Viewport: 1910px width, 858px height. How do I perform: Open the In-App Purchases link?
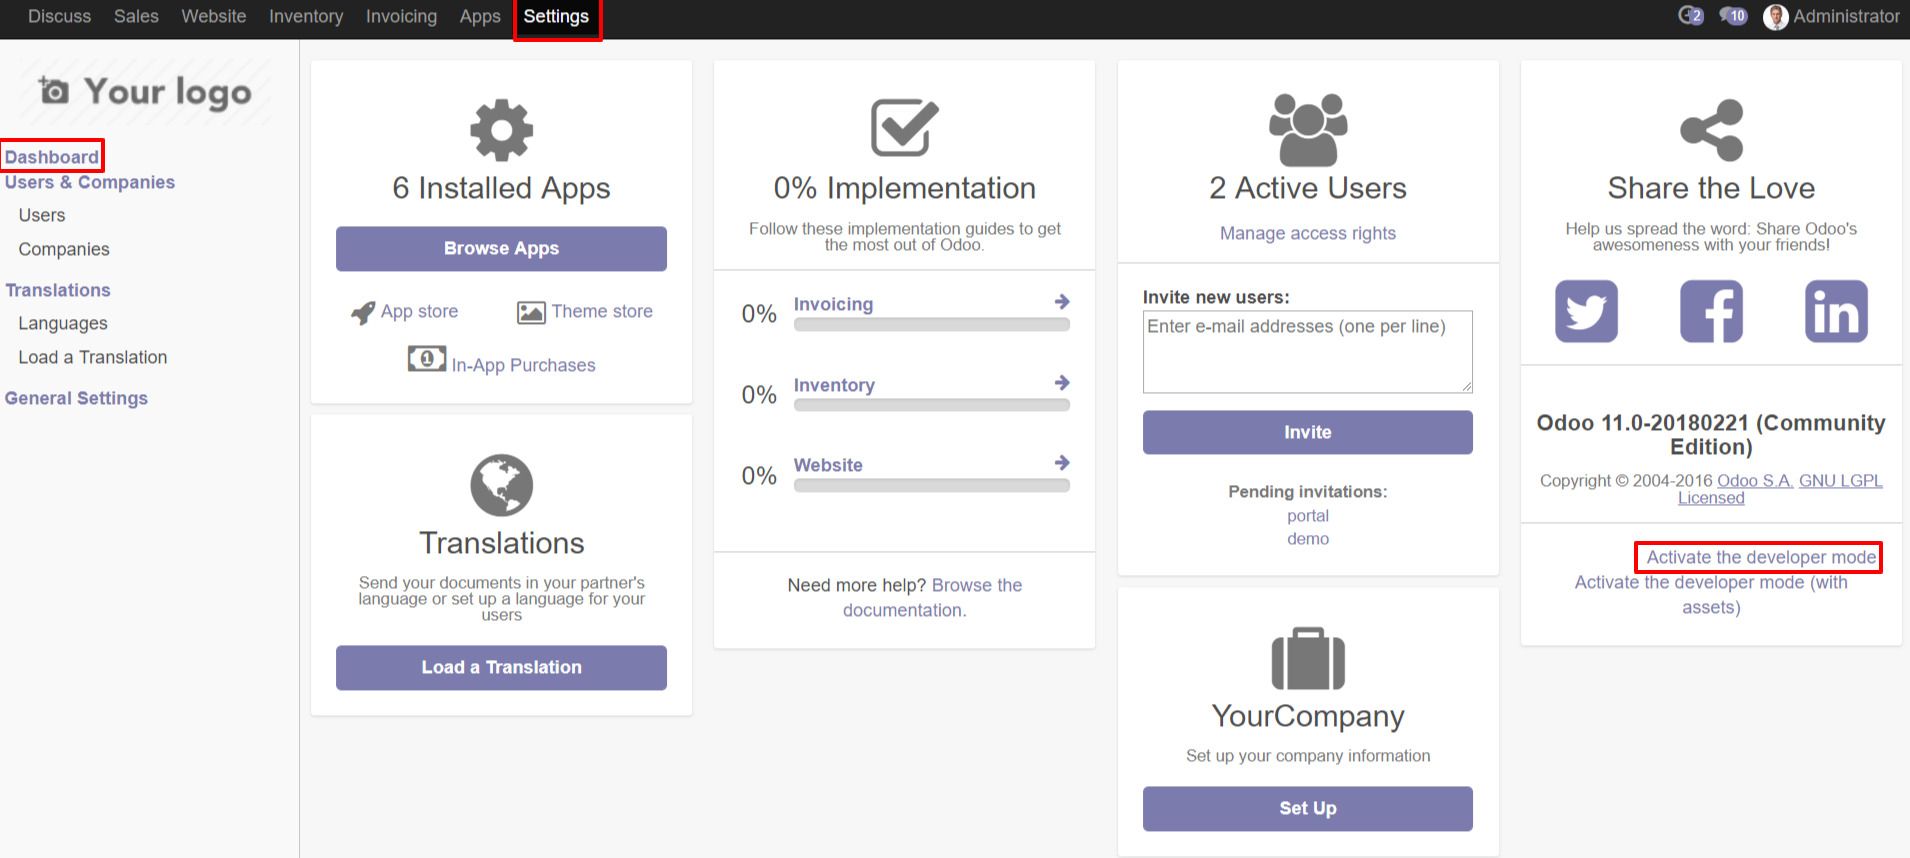point(523,365)
